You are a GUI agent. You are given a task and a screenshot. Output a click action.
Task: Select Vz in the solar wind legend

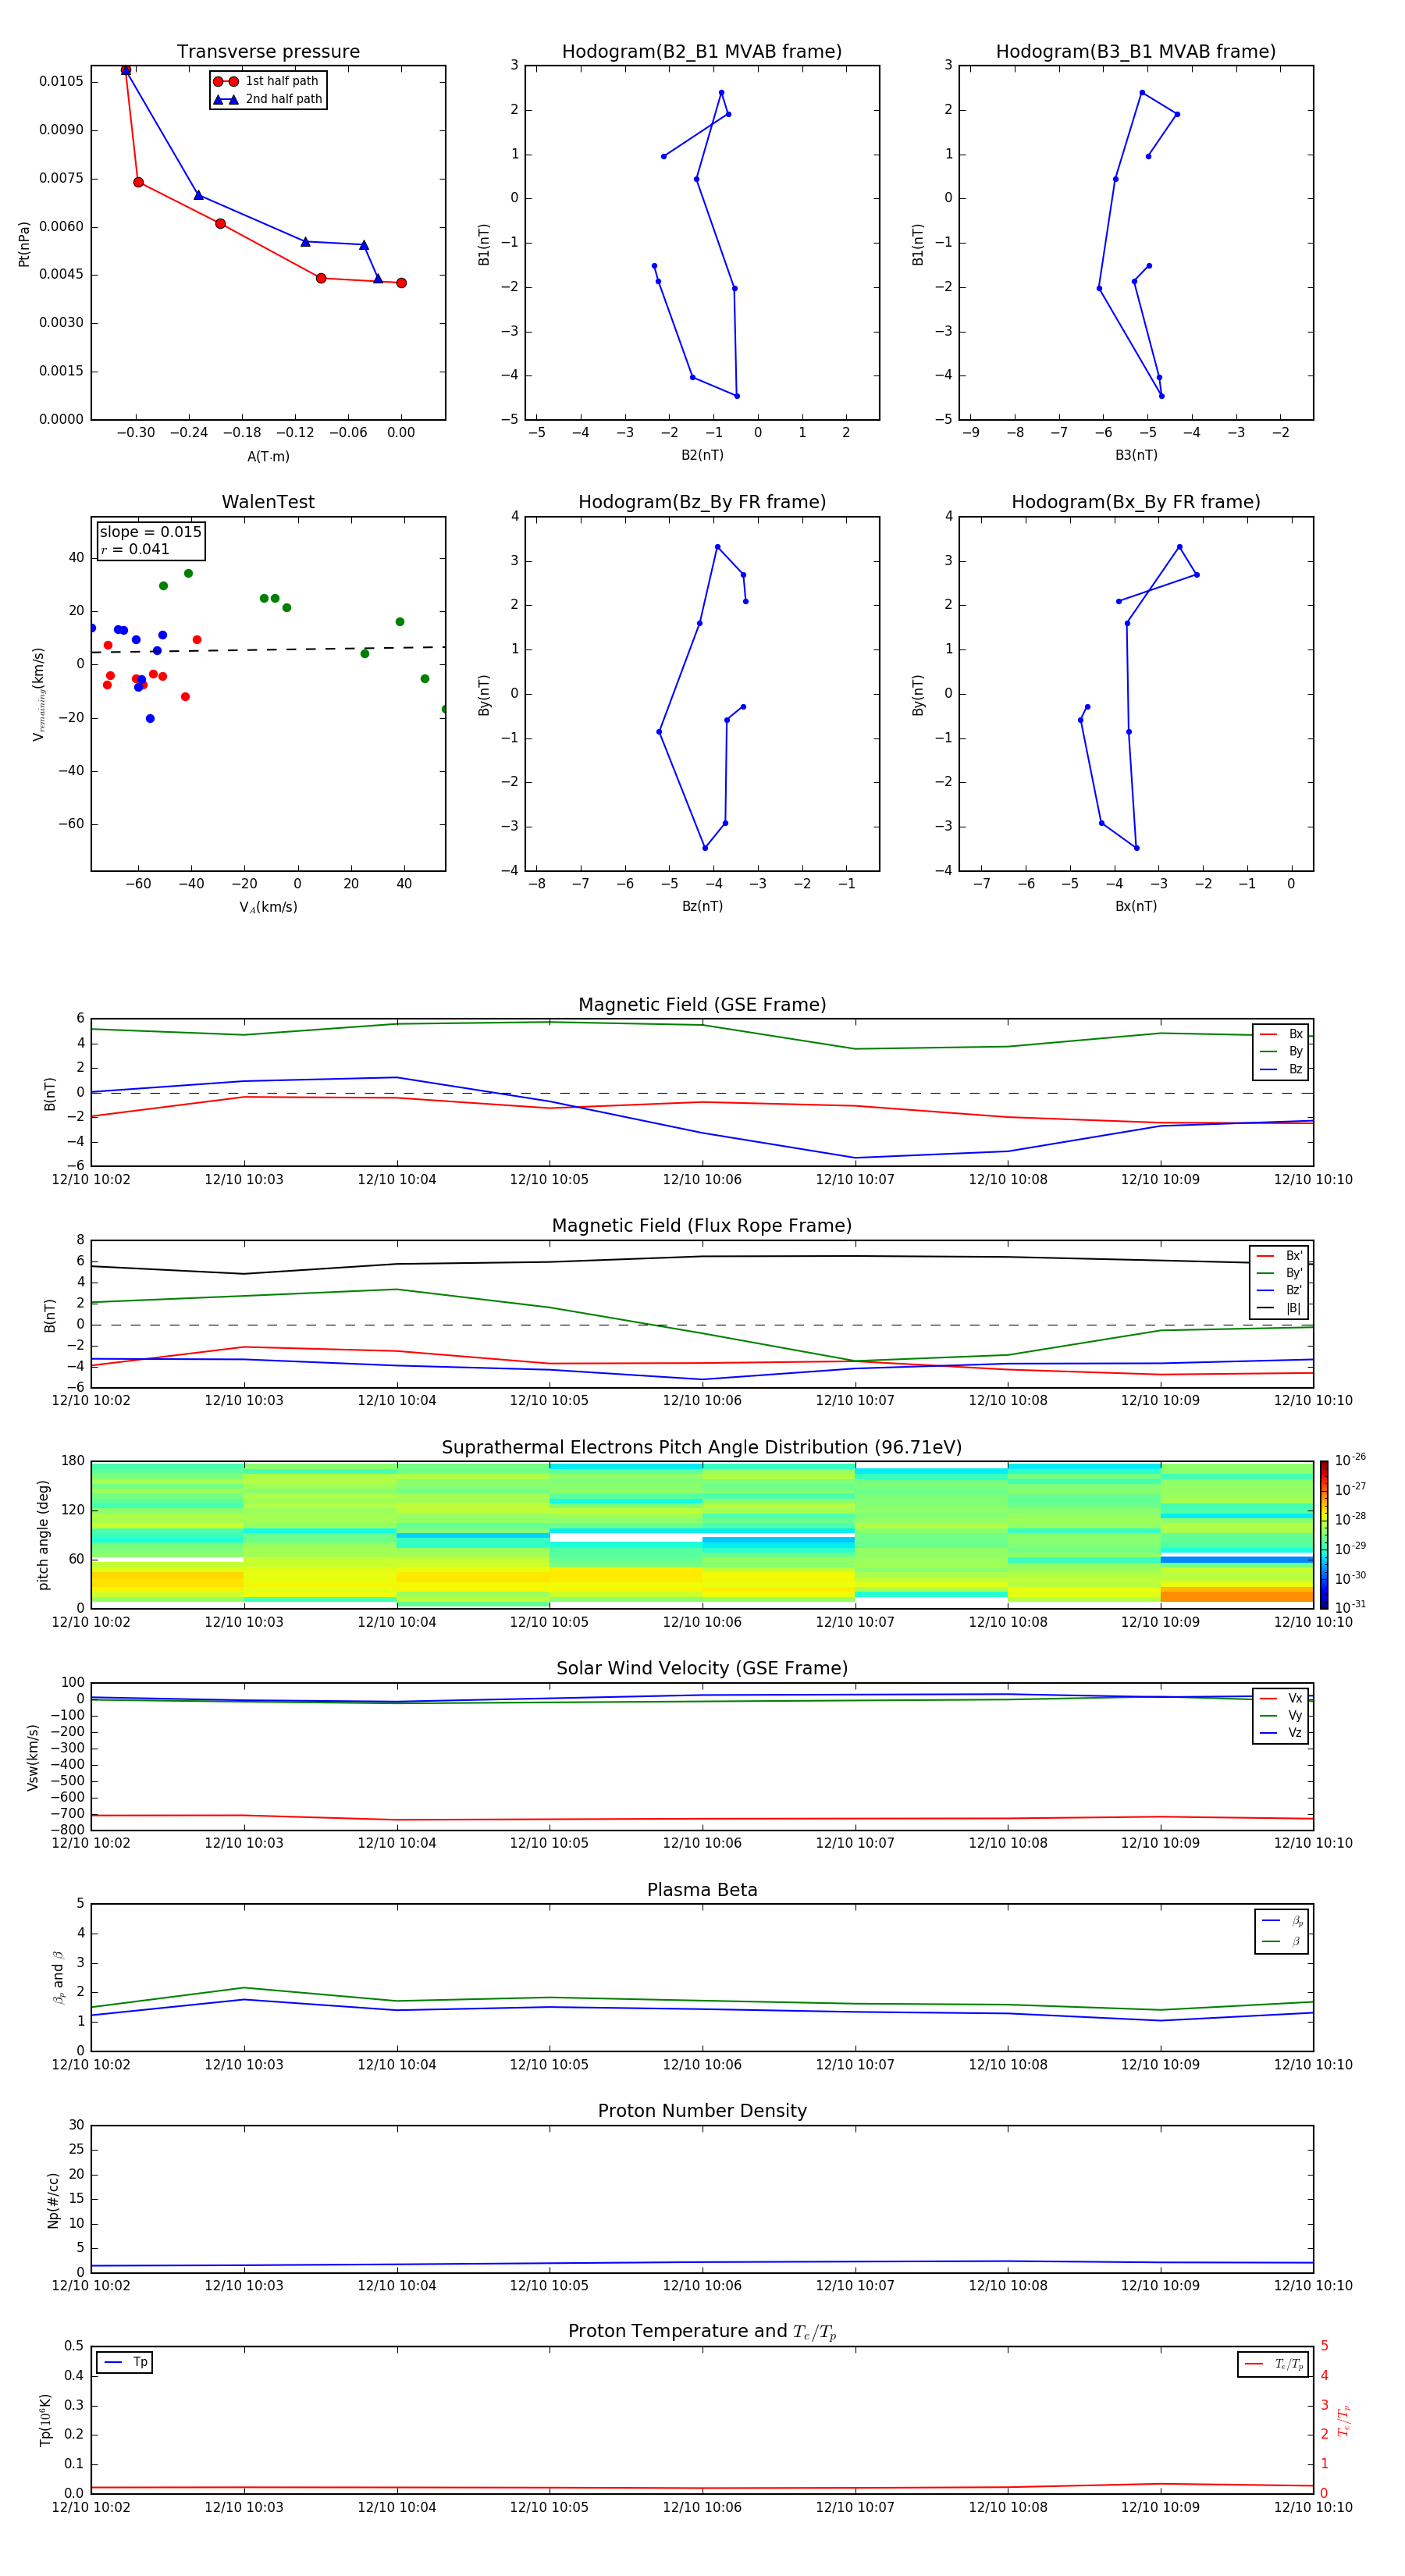(x=1281, y=1733)
